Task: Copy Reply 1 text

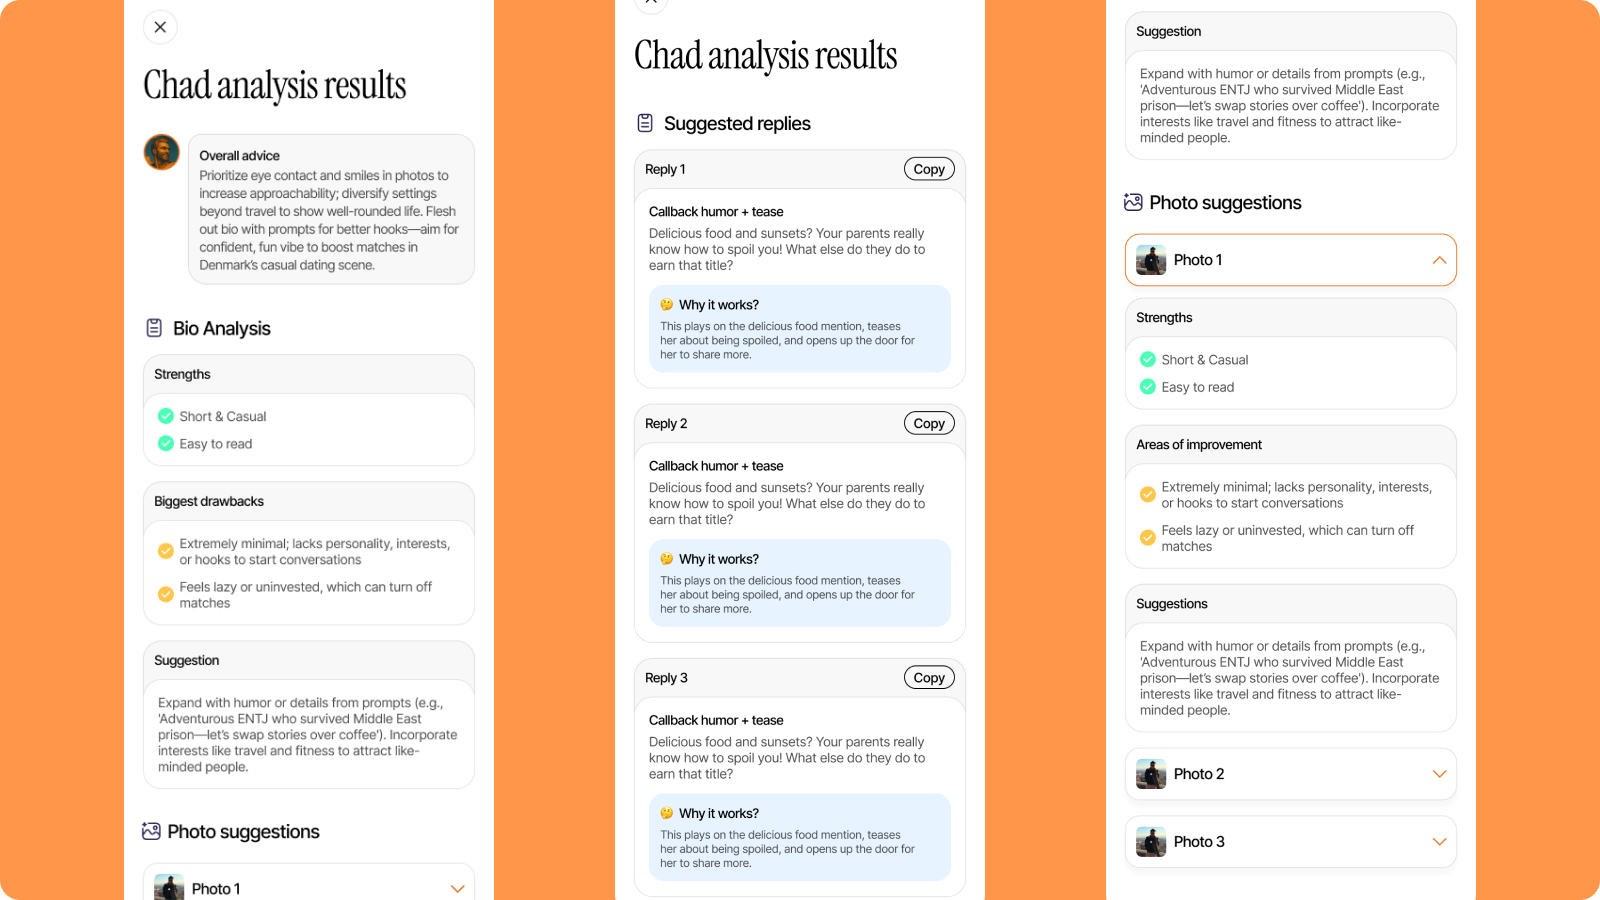Action: click(928, 169)
